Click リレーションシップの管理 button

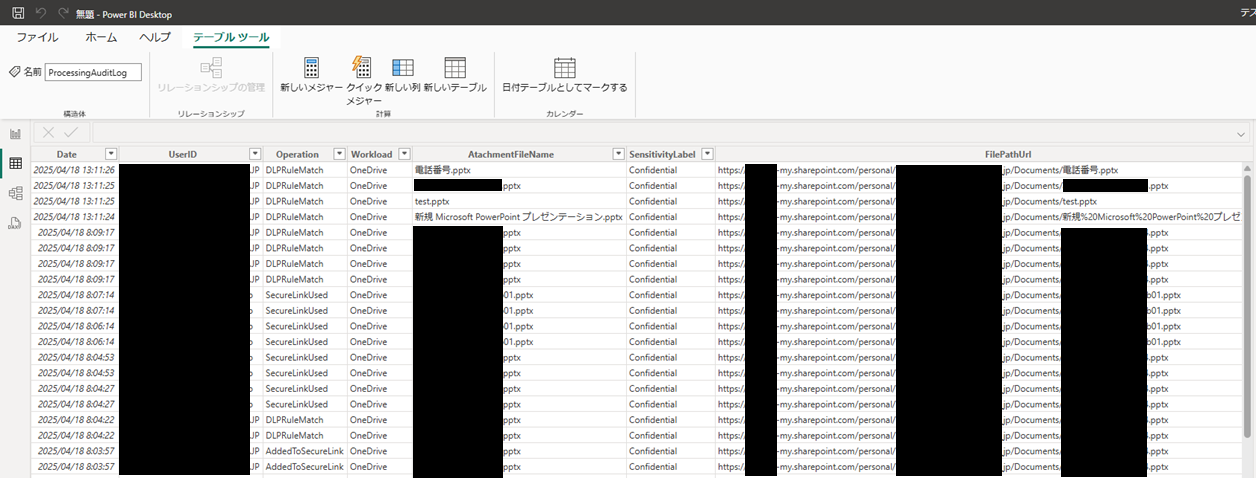tap(211, 76)
